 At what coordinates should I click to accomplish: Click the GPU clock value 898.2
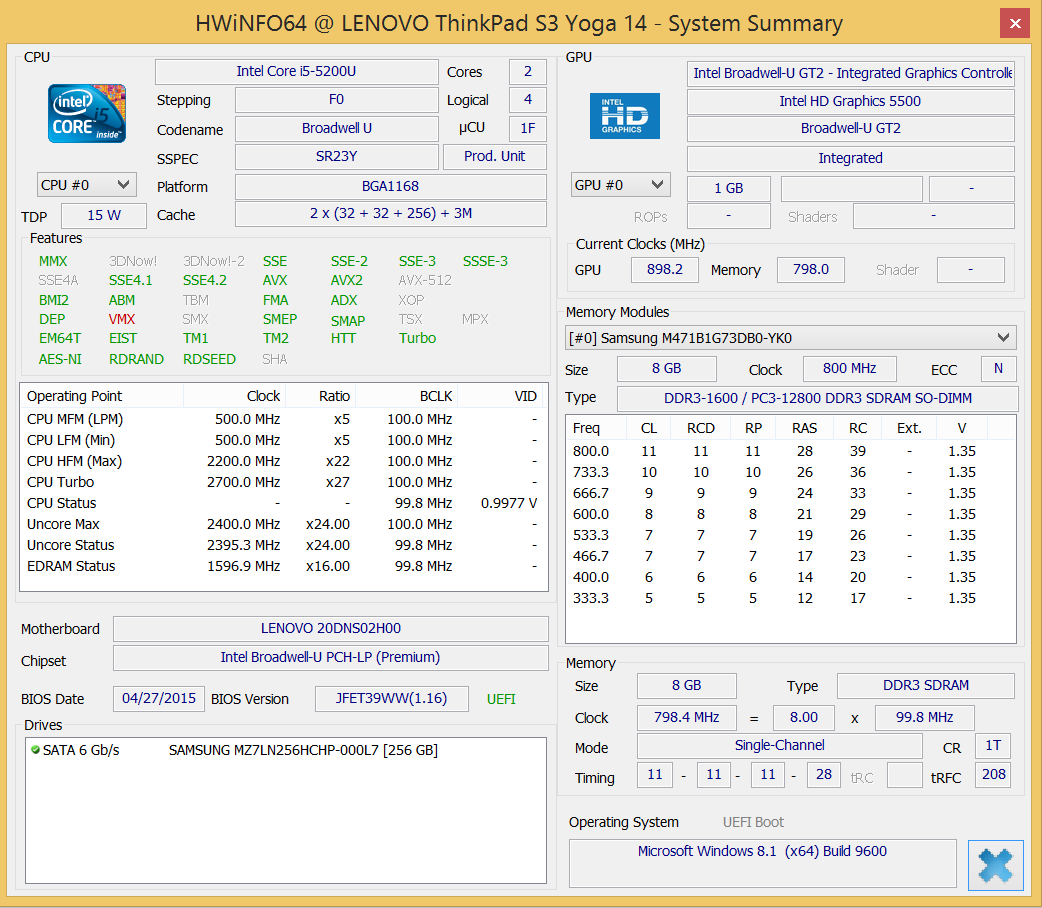point(665,269)
